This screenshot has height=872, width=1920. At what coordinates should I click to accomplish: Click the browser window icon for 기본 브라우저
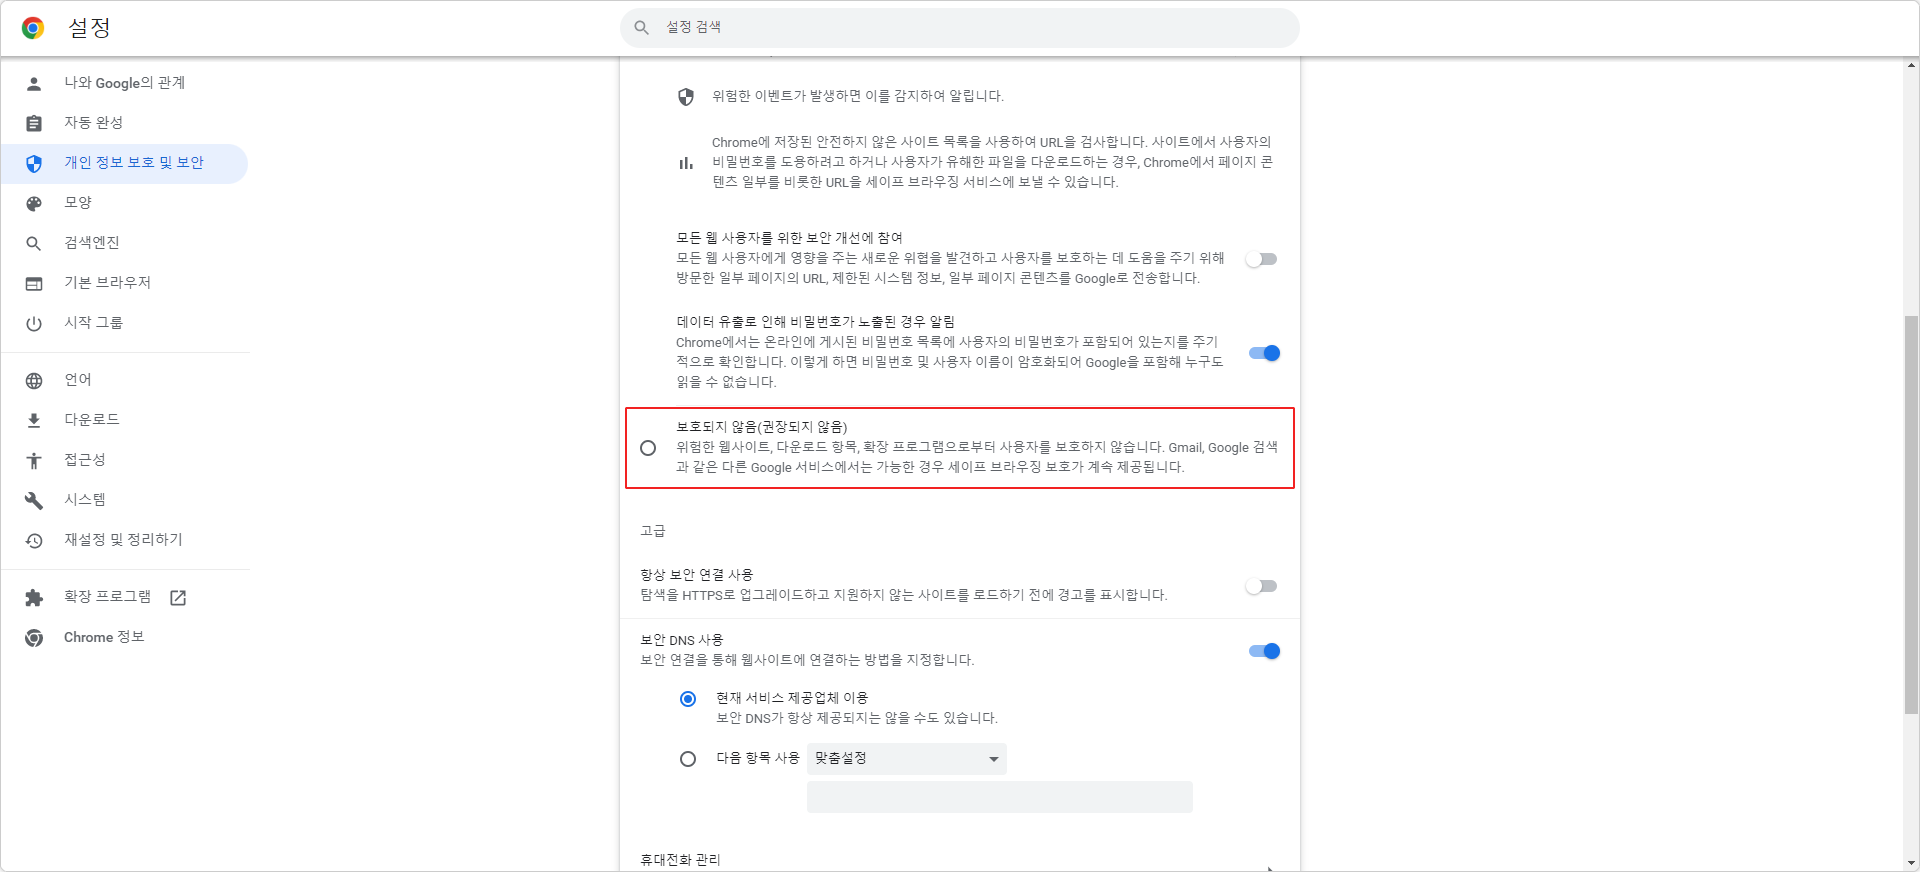tap(34, 284)
